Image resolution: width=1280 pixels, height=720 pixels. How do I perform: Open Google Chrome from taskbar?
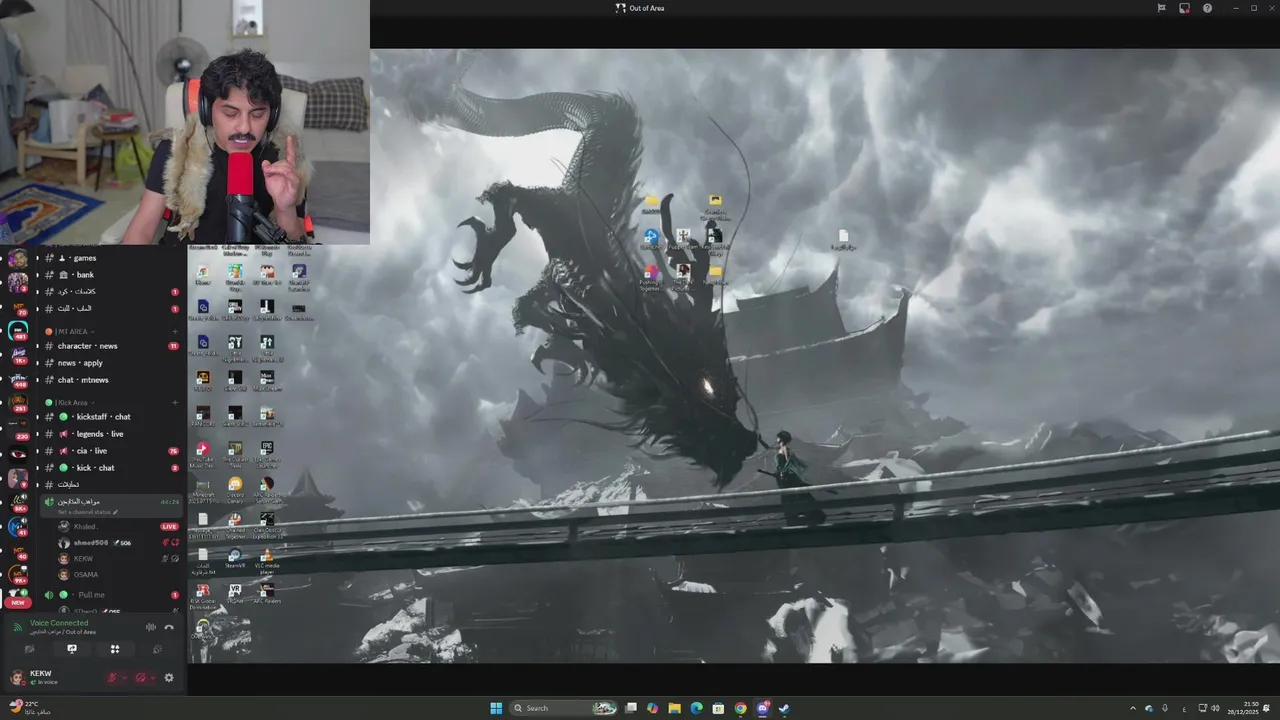(x=740, y=708)
